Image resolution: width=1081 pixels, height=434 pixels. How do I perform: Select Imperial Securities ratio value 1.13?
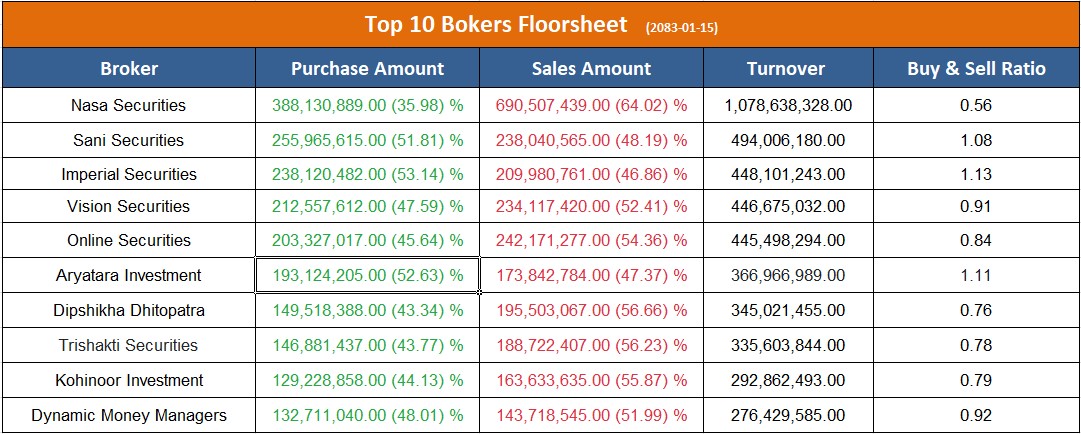click(976, 174)
